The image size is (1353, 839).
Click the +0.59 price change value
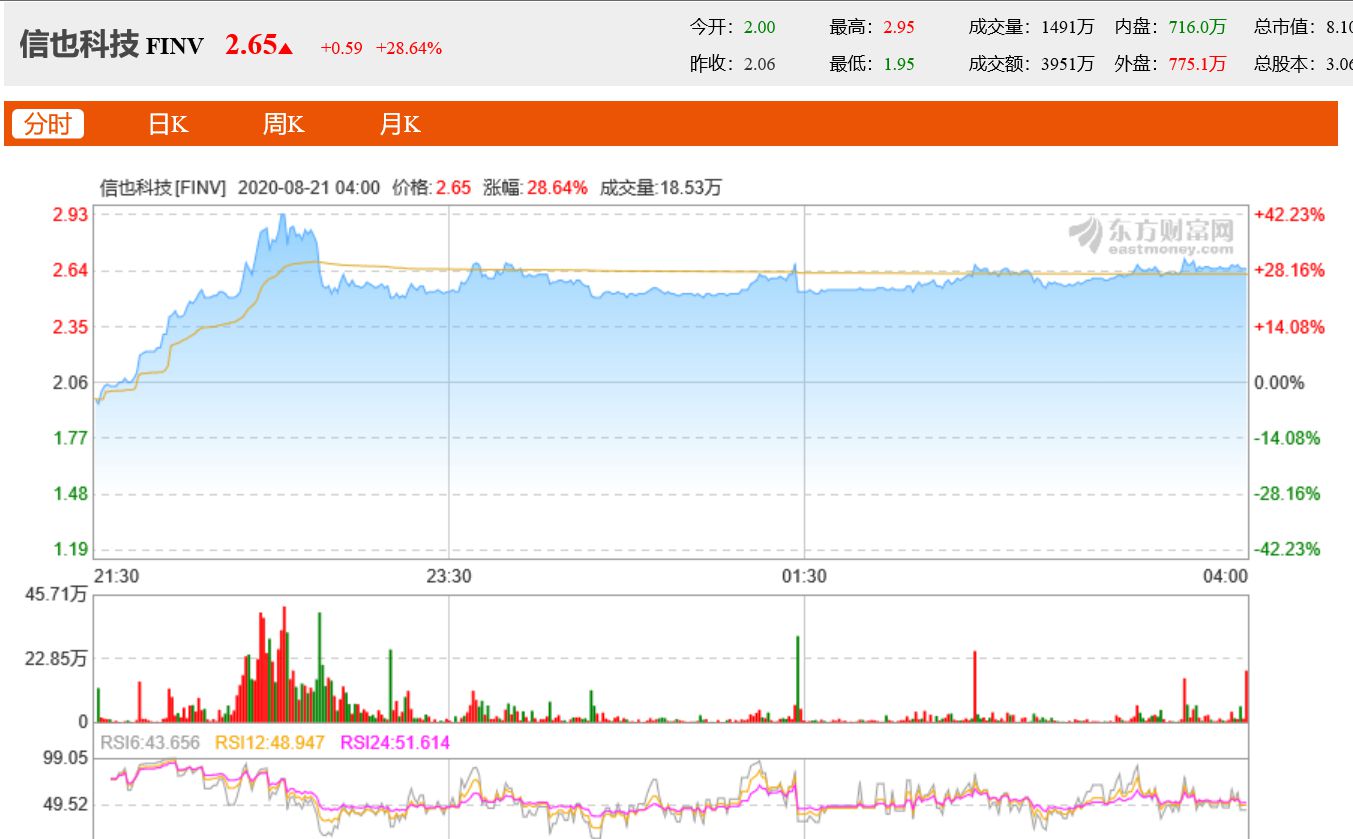point(341,48)
